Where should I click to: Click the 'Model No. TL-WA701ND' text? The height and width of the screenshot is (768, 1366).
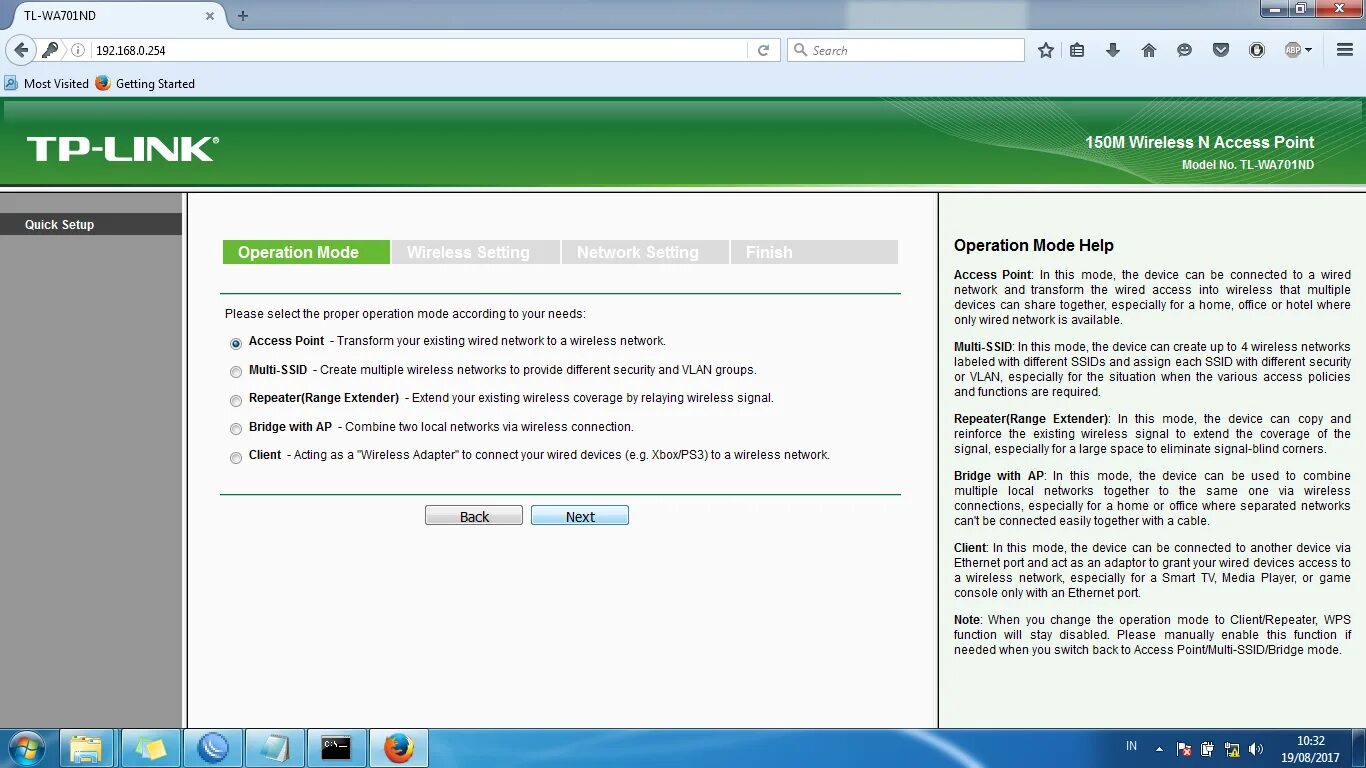(x=1247, y=165)
